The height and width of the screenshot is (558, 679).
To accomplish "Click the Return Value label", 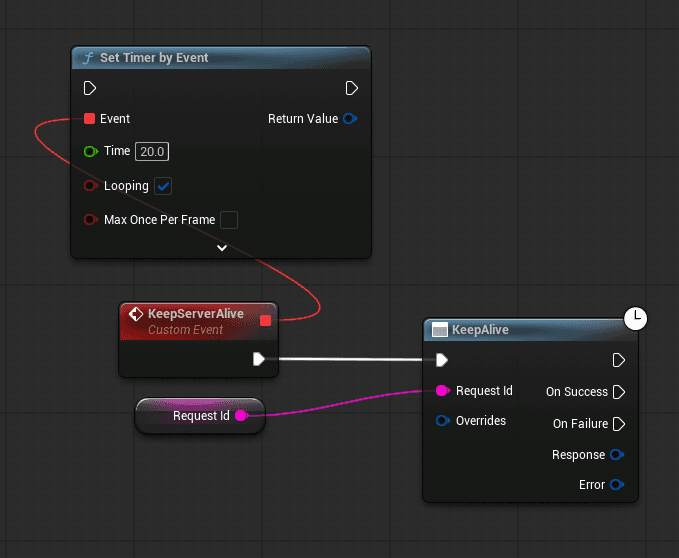I will tap(303, 119).
